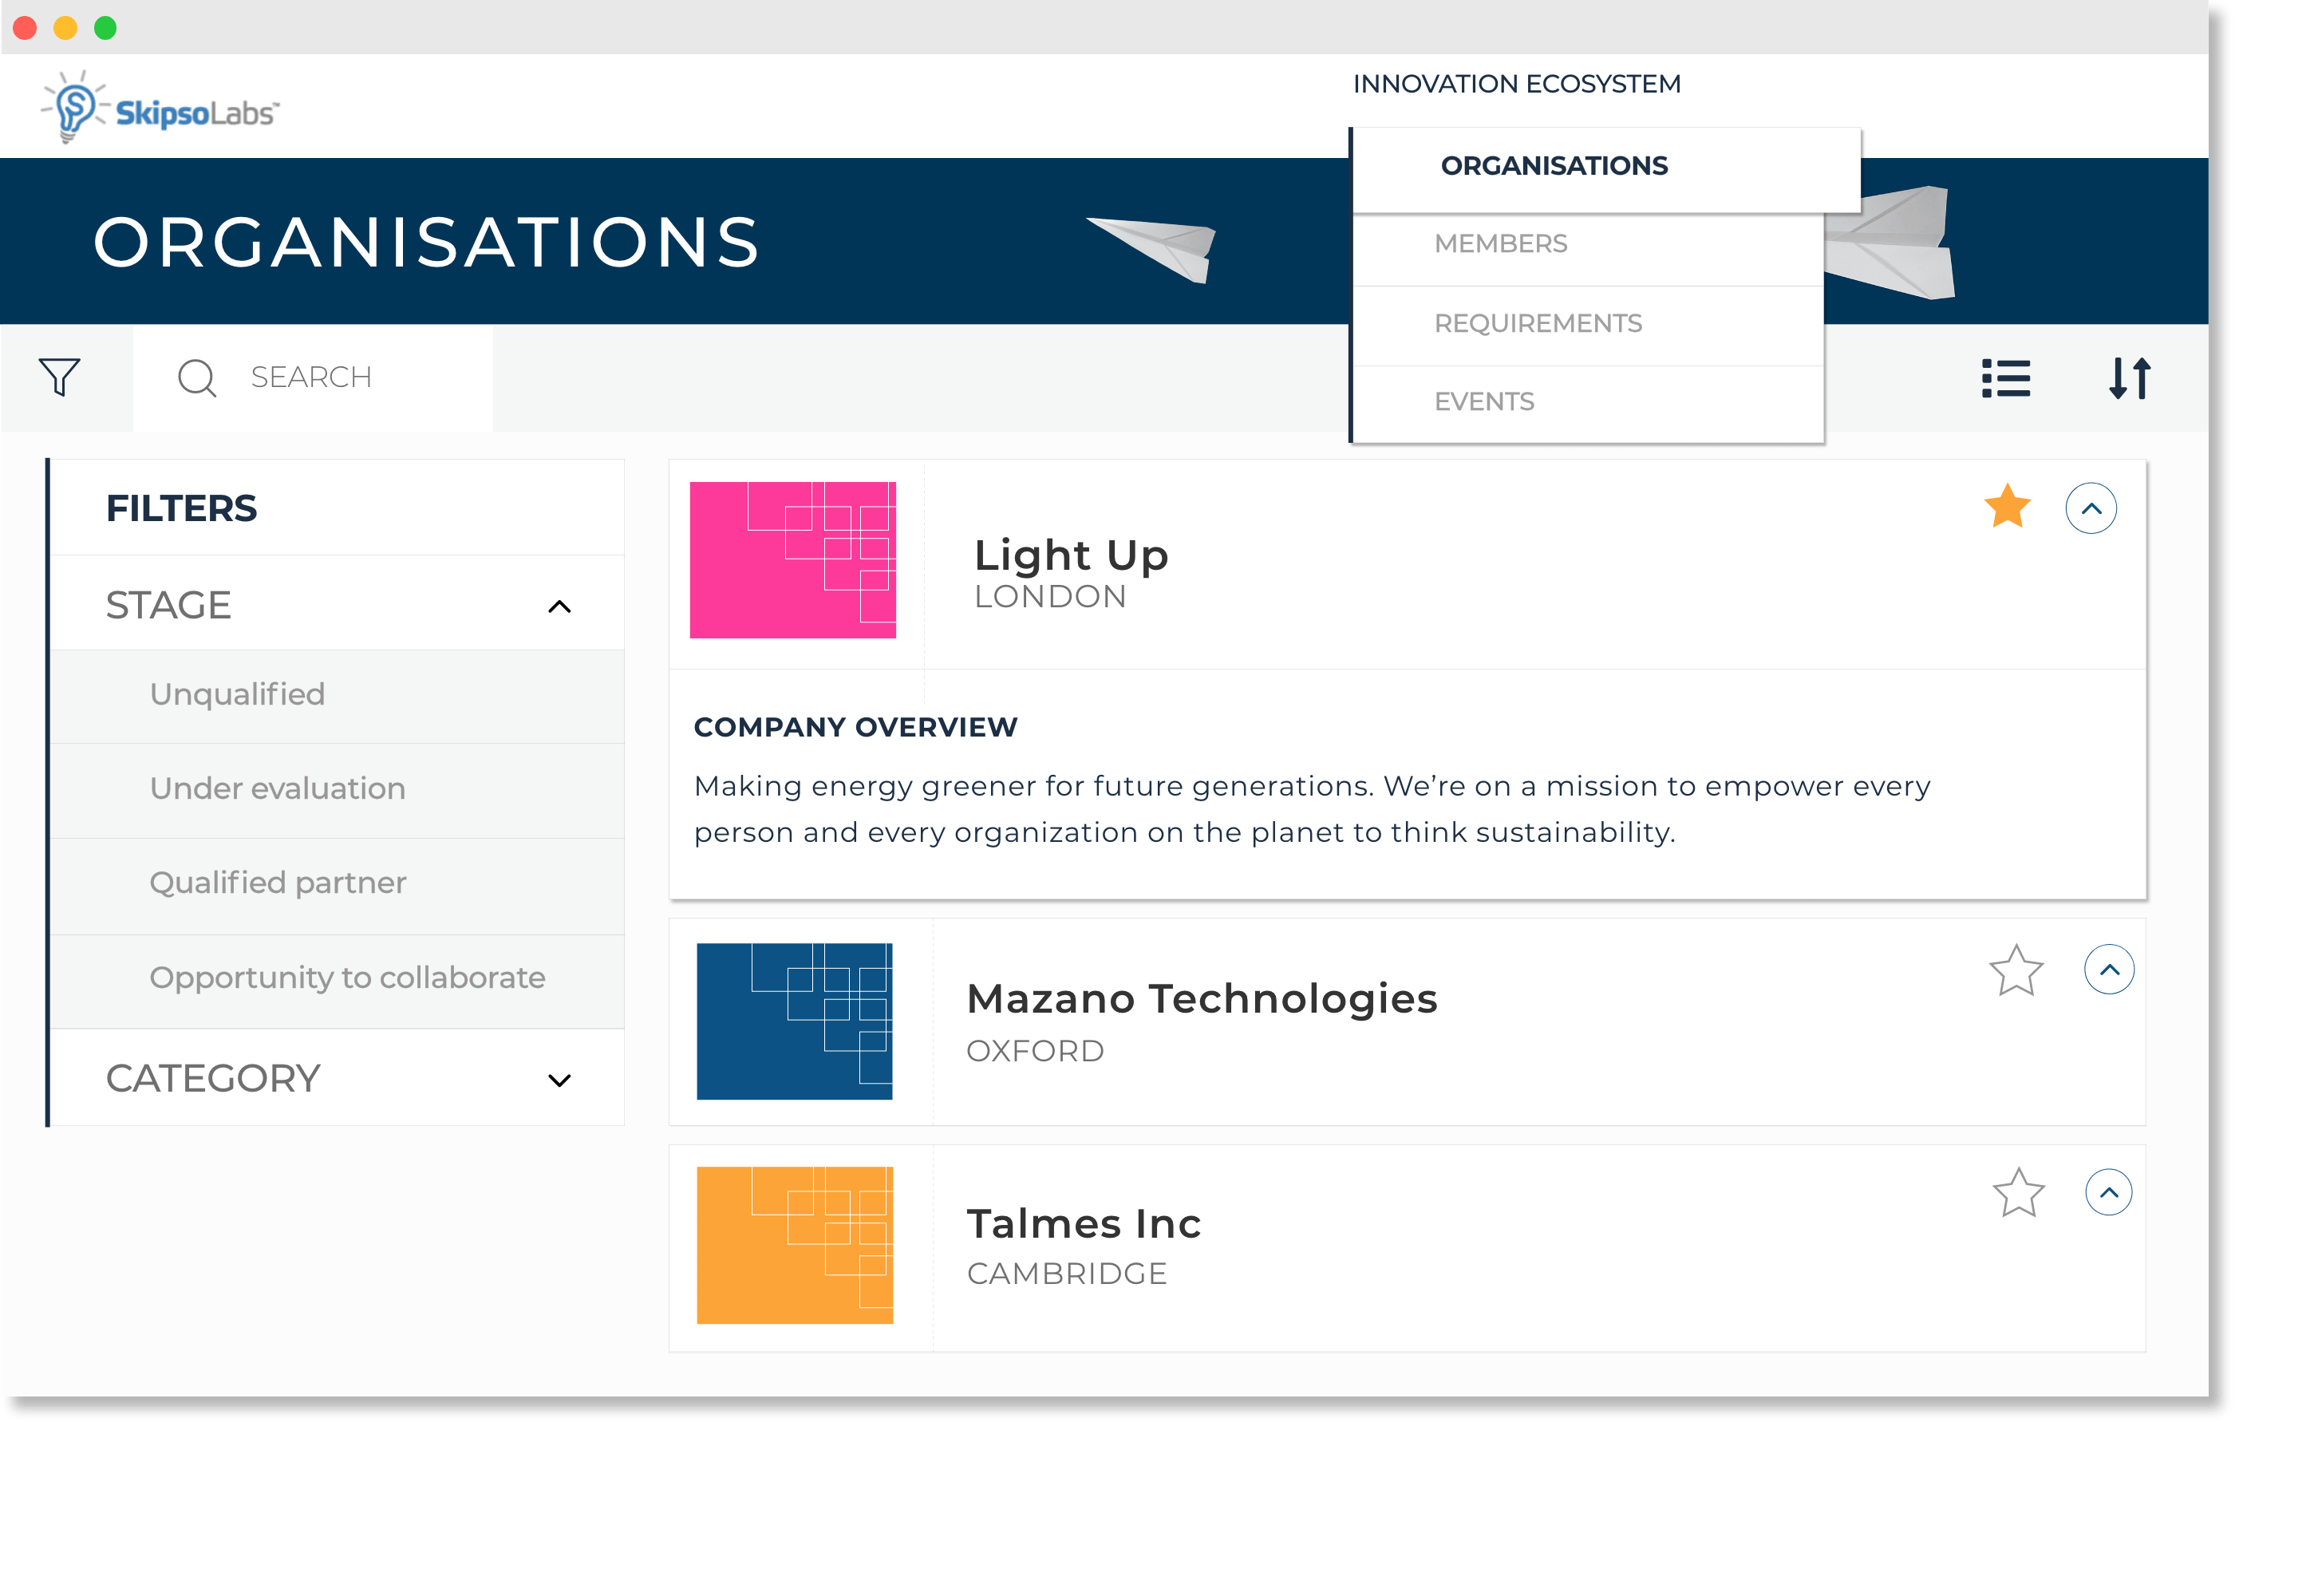Click the FILTERS panel heading
The height and width of the screenshot is (1596, 2314).
click(181, 508)
